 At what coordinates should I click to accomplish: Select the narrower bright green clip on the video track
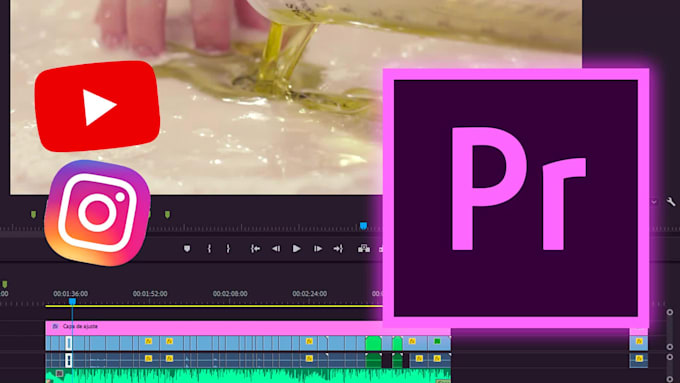pyautogui.click(x=397, y=343)
